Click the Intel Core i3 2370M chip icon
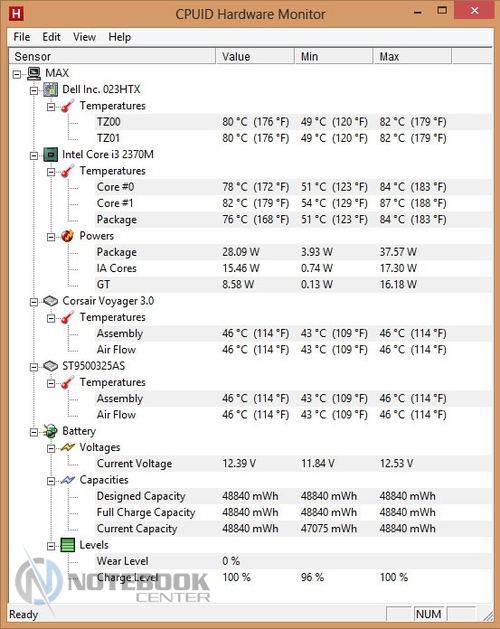Viewport: 500px width, 629px height. tap(51, 154)
